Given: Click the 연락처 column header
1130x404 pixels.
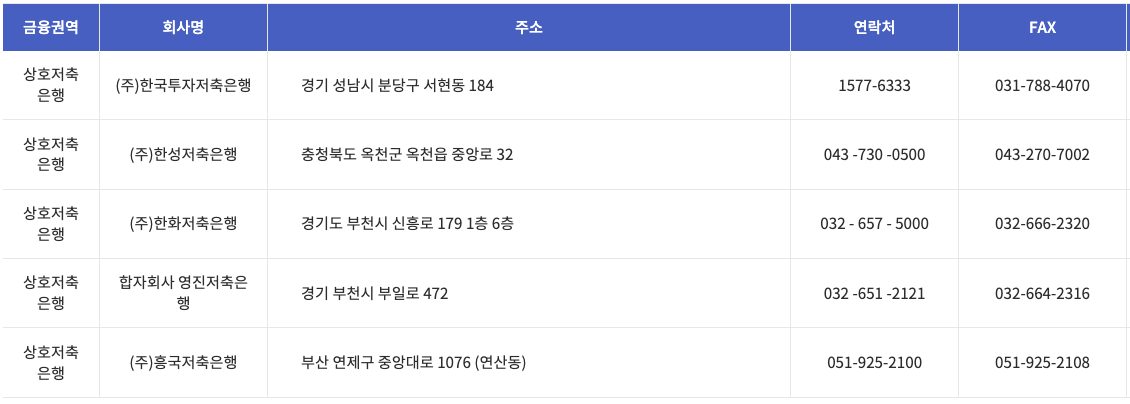Looking at the screenshot, I should click(x=874, y=27).
